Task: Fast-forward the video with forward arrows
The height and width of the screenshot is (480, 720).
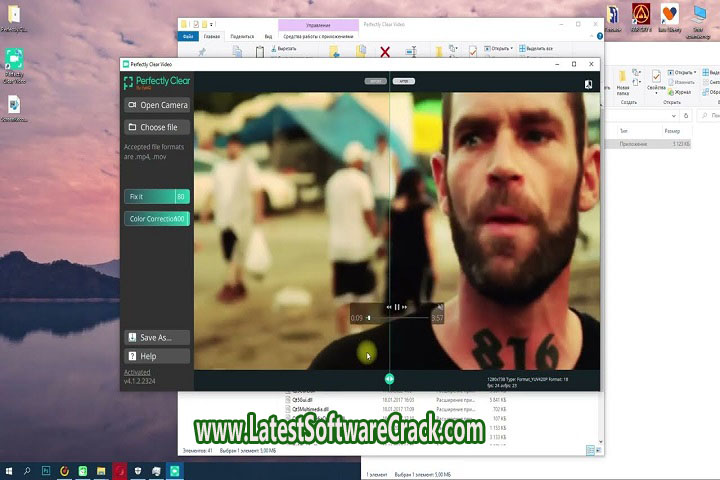Action: [x=405, y=307]
